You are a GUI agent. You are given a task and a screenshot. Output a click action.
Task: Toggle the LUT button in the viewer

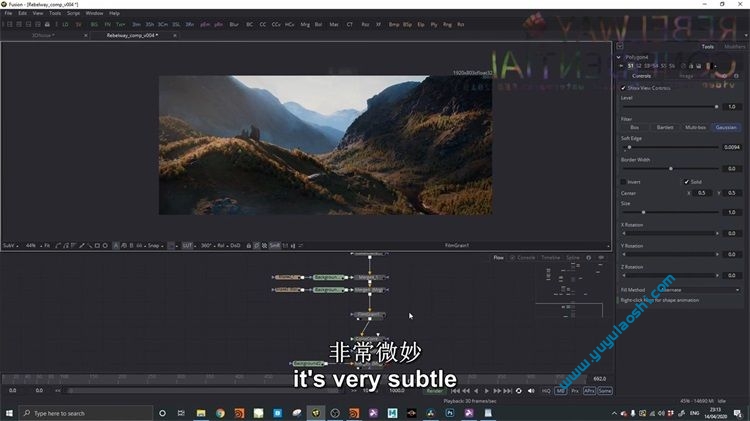click(x=187, y=245)
